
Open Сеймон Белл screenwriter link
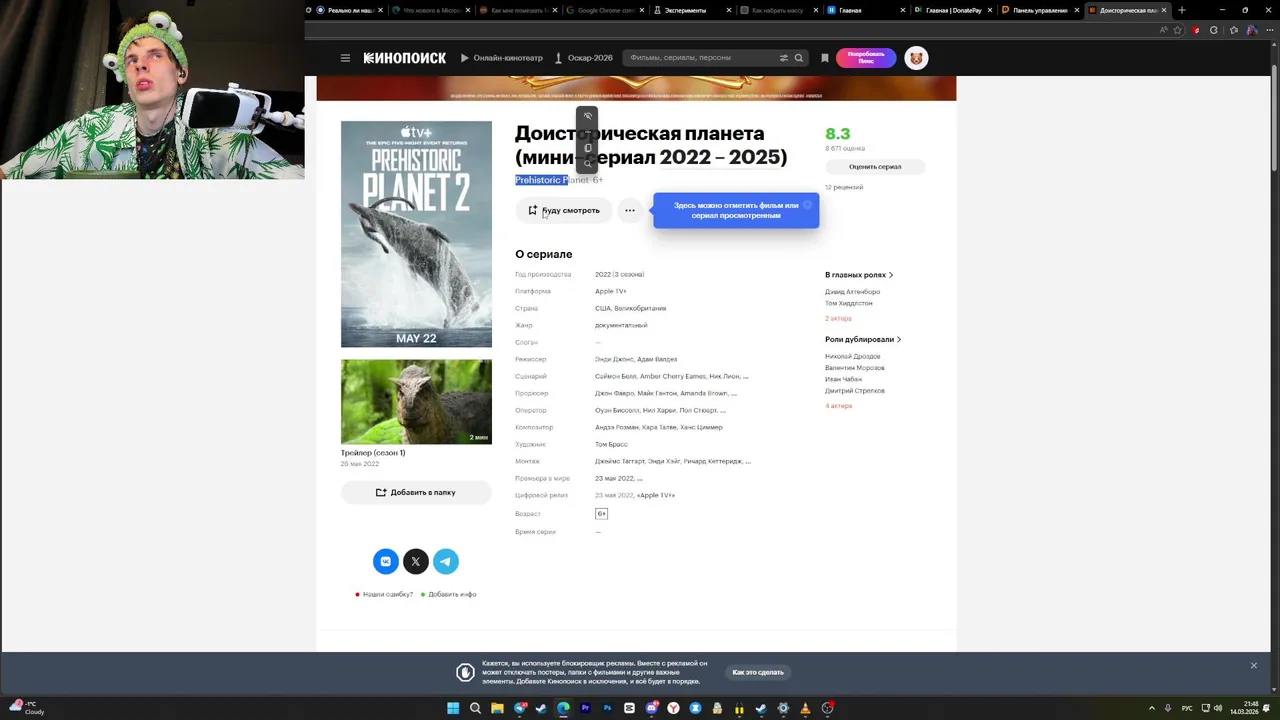(x=615, y=376)
